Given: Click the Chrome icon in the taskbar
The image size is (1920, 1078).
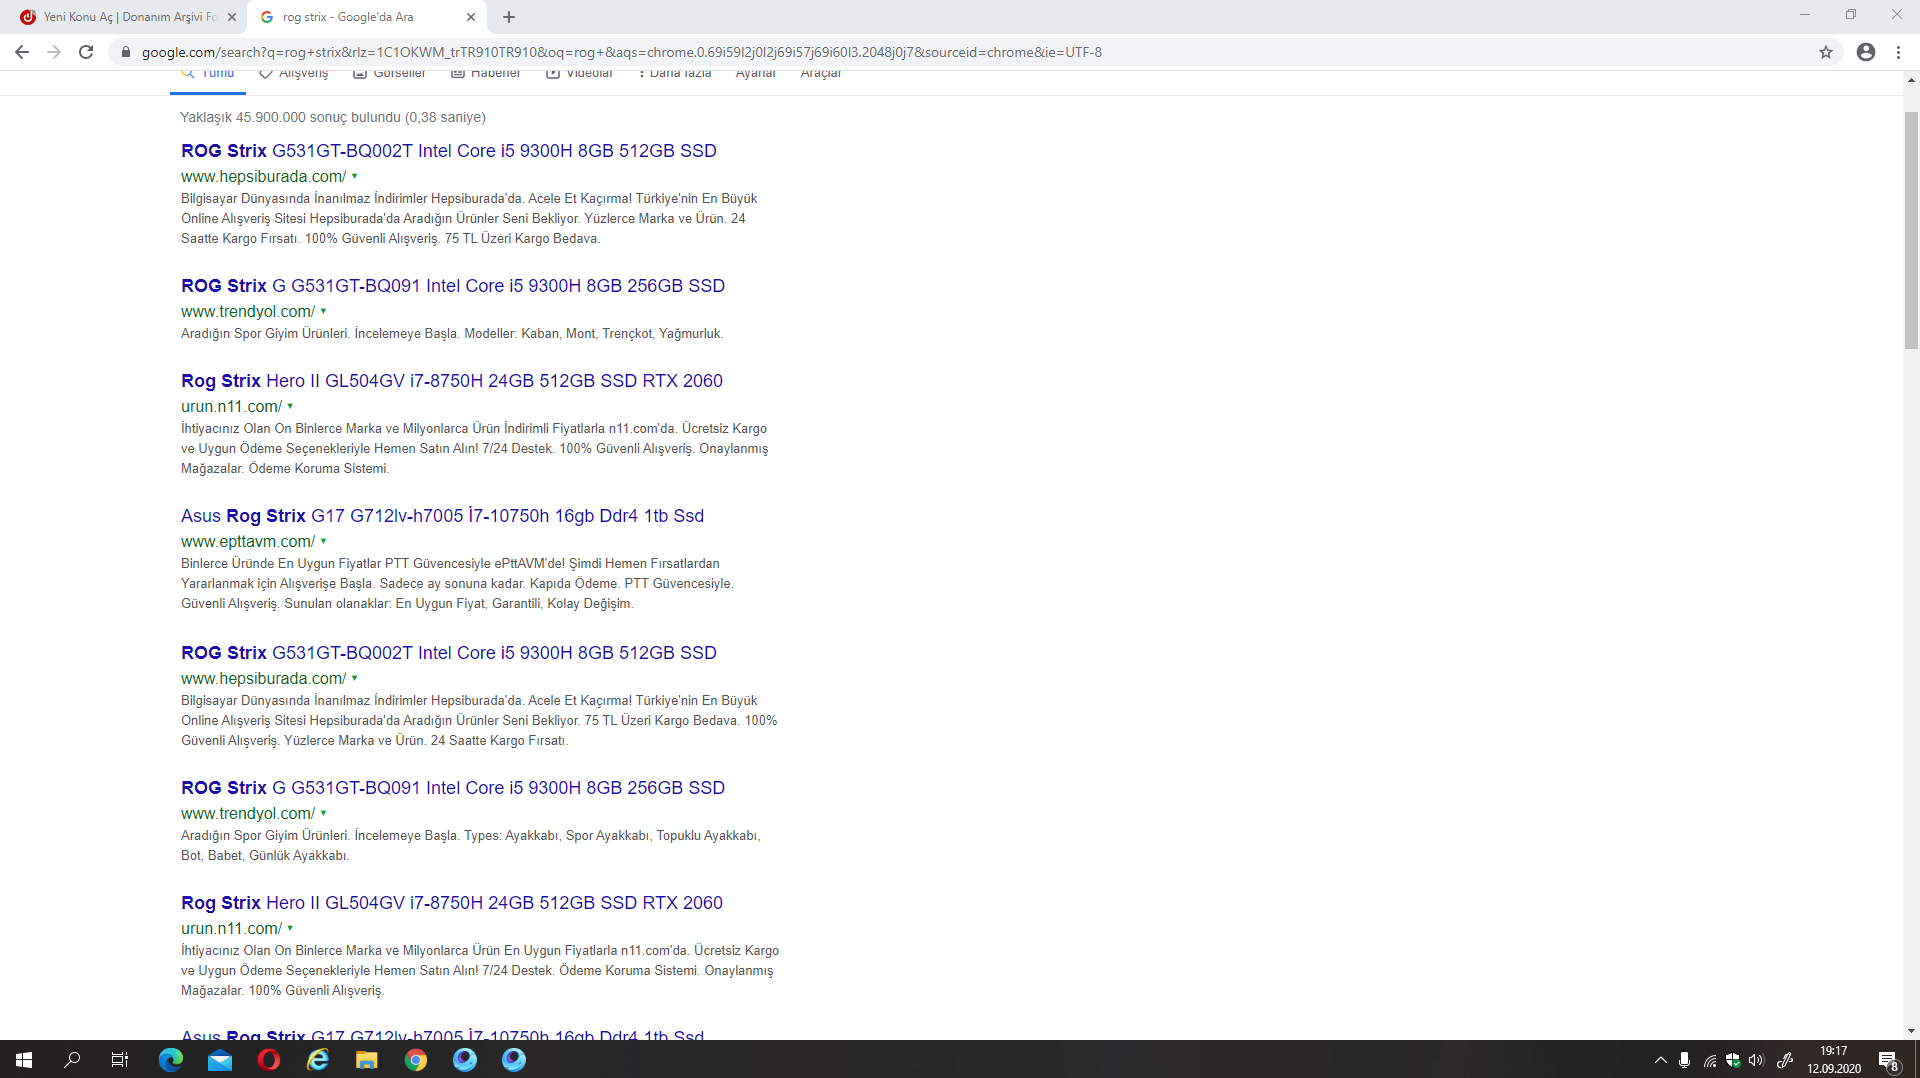Looking at the screenshot, I should click(416, 1060).
